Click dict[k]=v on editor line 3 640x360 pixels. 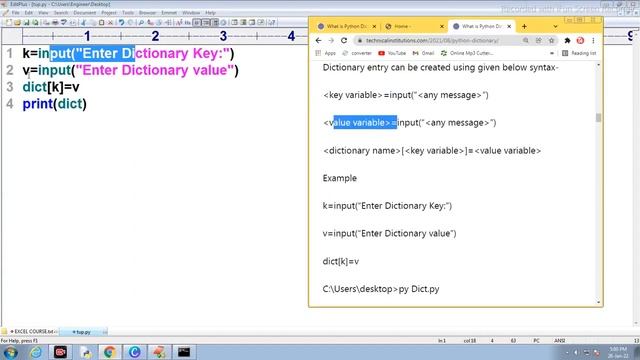(51, 87)
